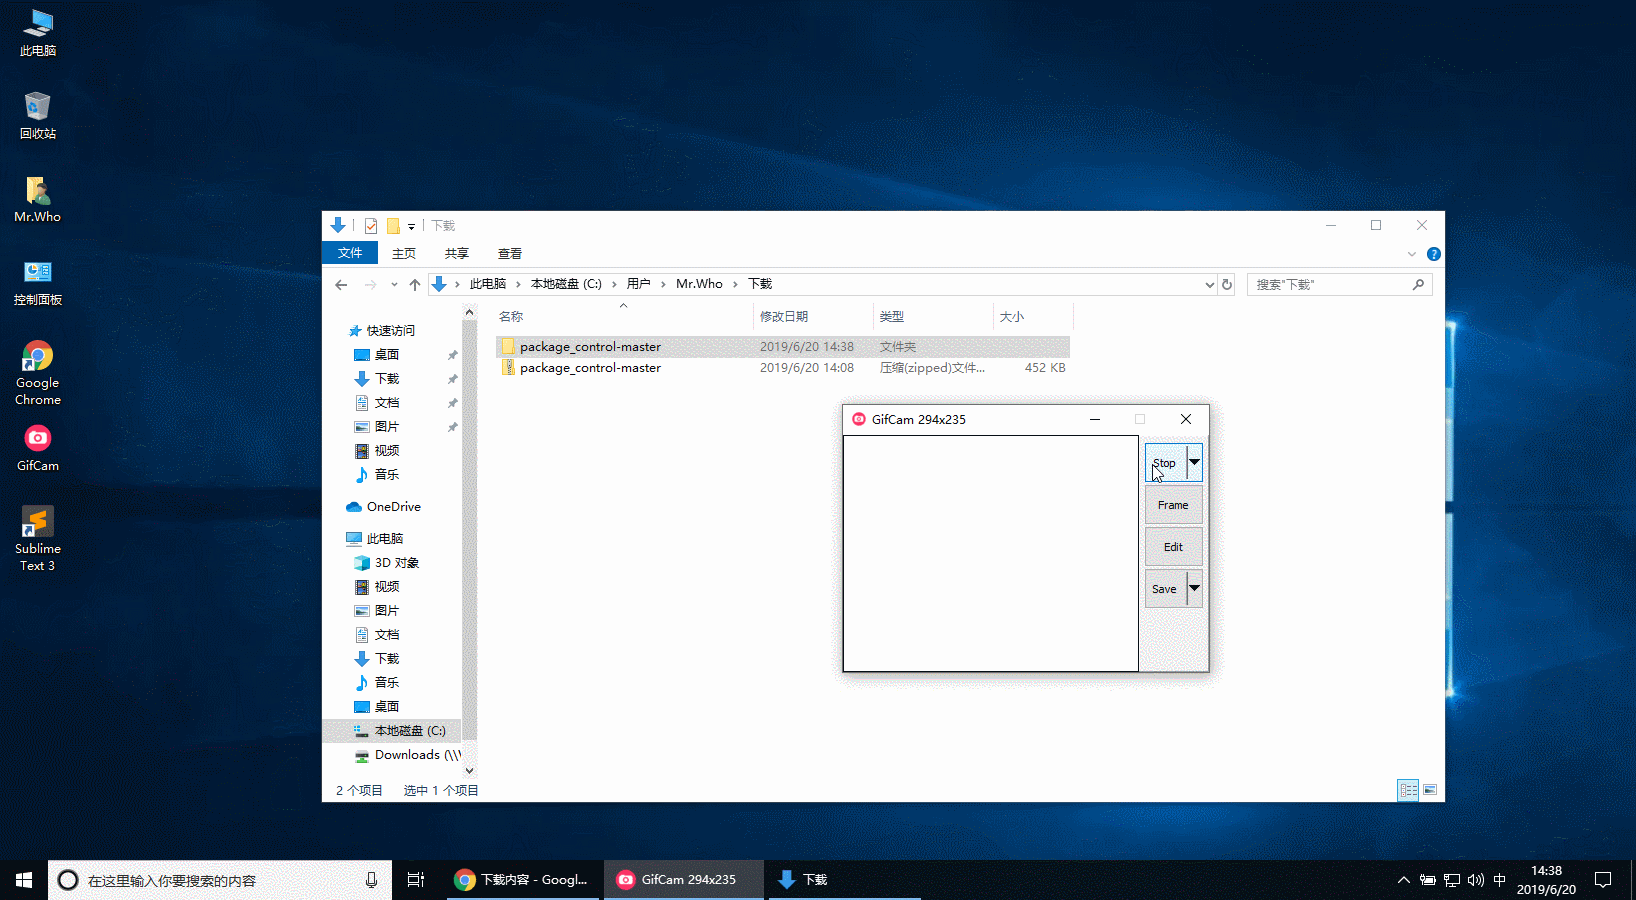
Task: Select the GifCam desktop icon
Action: pyautogui.click(x=38, y=448)
